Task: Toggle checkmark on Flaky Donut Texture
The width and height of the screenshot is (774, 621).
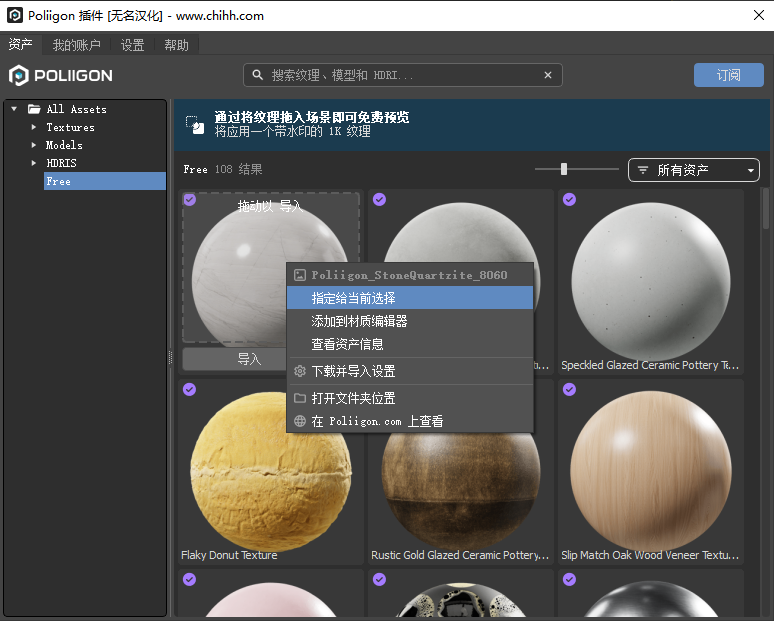Action: (189, 389)
